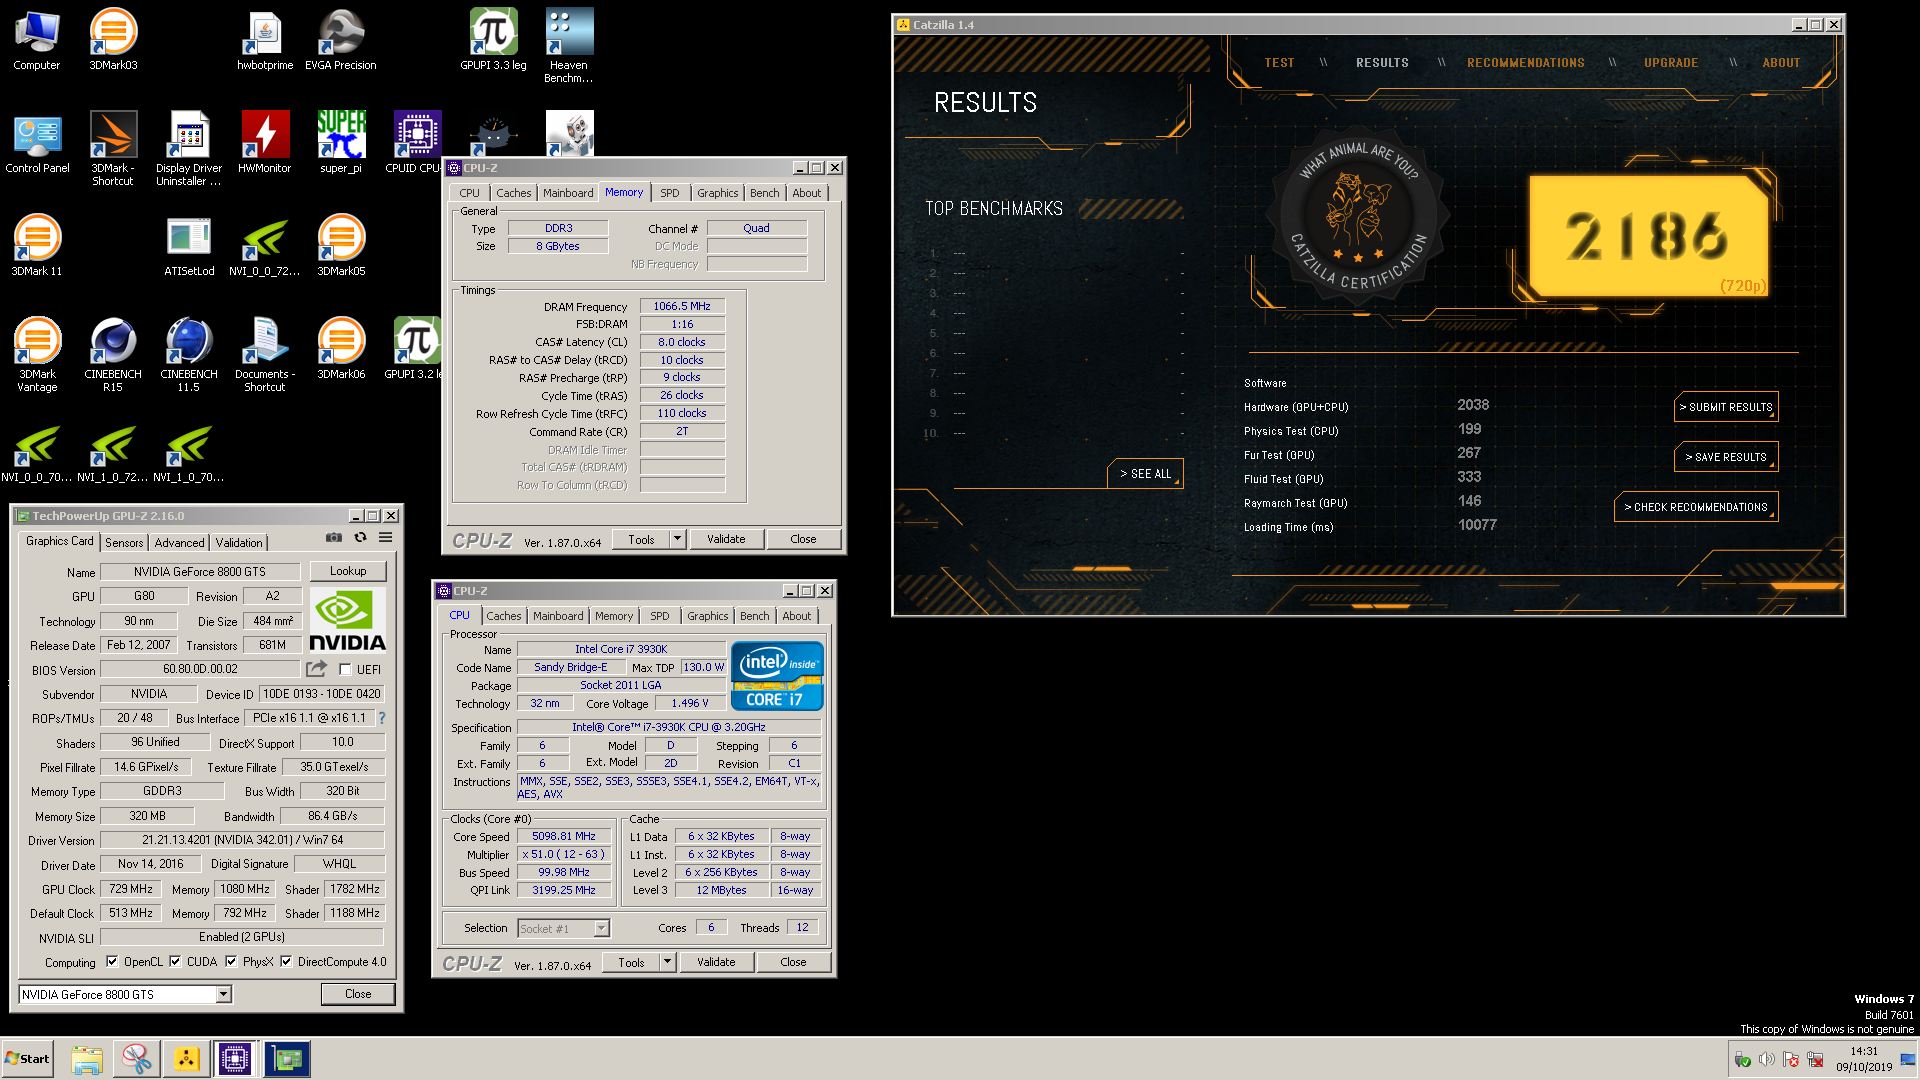The height and width of the screenshot is (1080, 1920).
Task: Click GPU-Z screenshot camera icon
Action: click(x=334, y=537)
